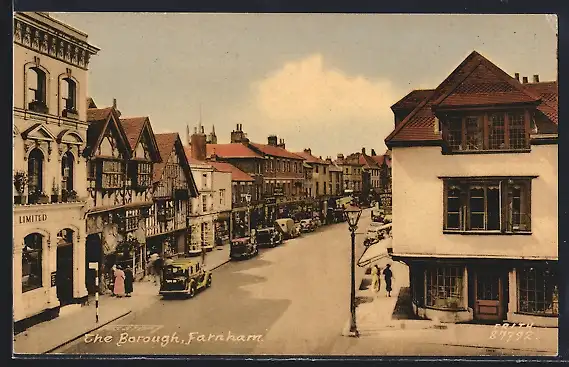Screen dimensions: 569x367
Task: Click the street lamp post in the center
Action: (353, 270)
